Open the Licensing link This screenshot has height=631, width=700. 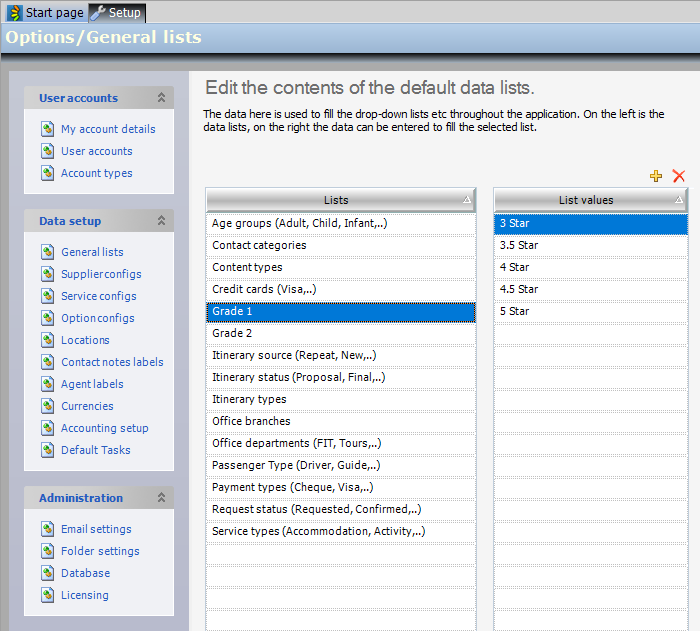coord(84,595)
